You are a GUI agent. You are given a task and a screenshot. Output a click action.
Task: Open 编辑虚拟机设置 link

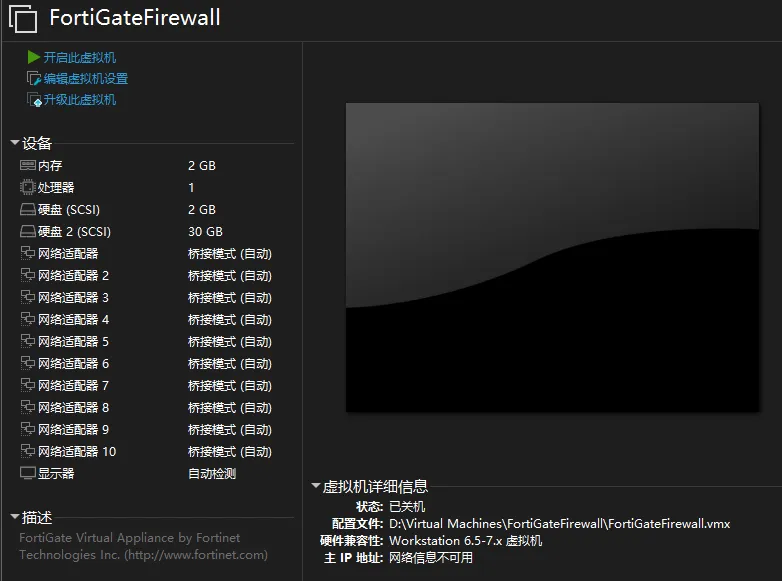tap(86, 79)
